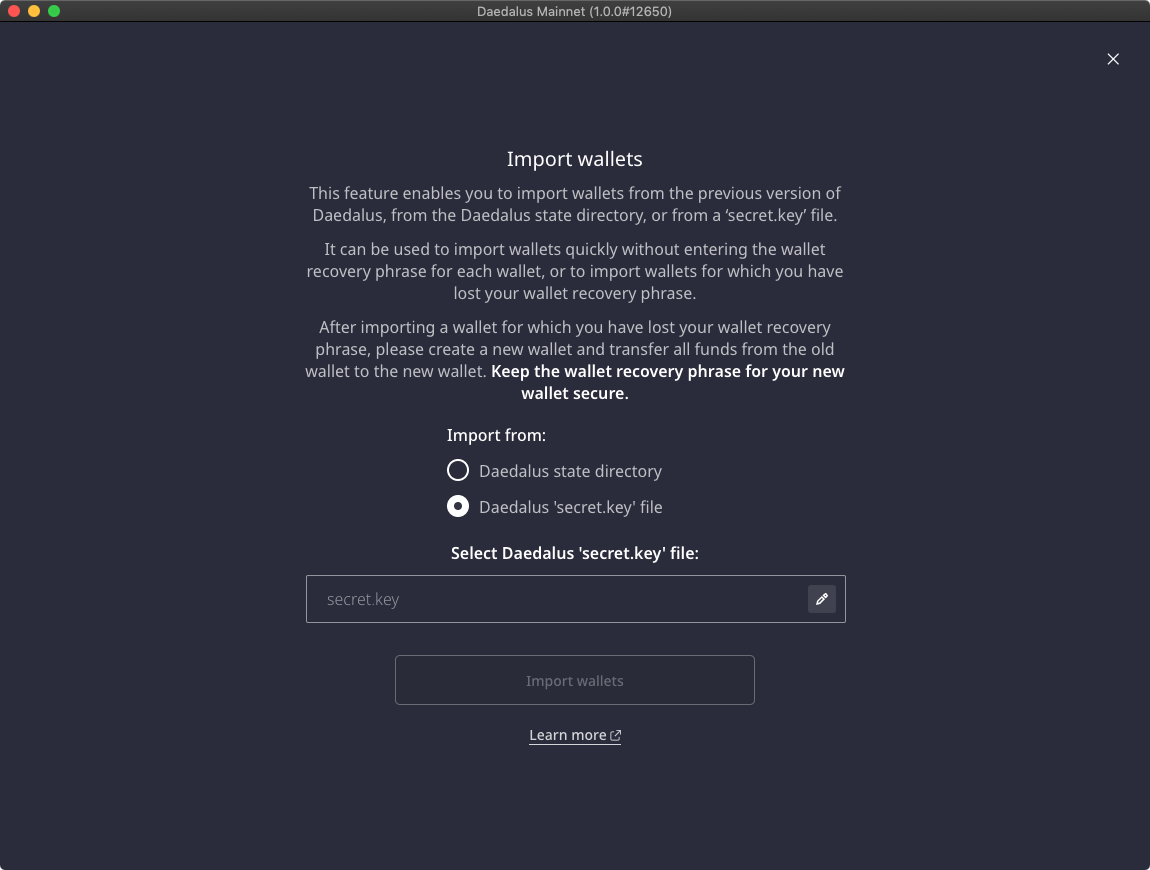Click the pencil icon in secret.key field
The width and height of the screenshot is (1150, 870).
click(821, 599)
